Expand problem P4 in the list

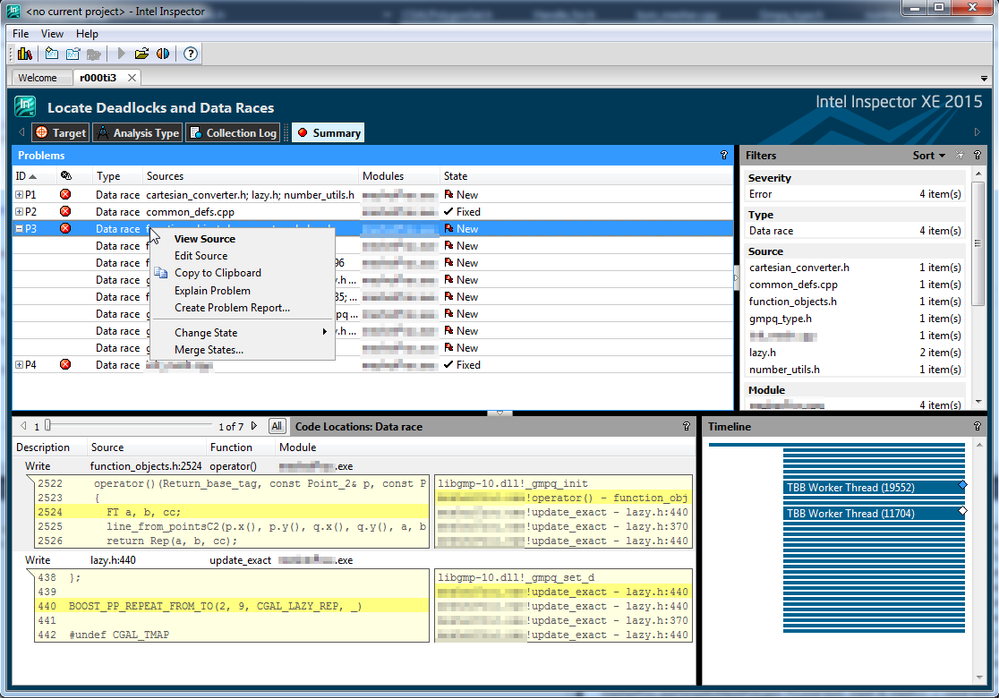(x=19, y=365)
